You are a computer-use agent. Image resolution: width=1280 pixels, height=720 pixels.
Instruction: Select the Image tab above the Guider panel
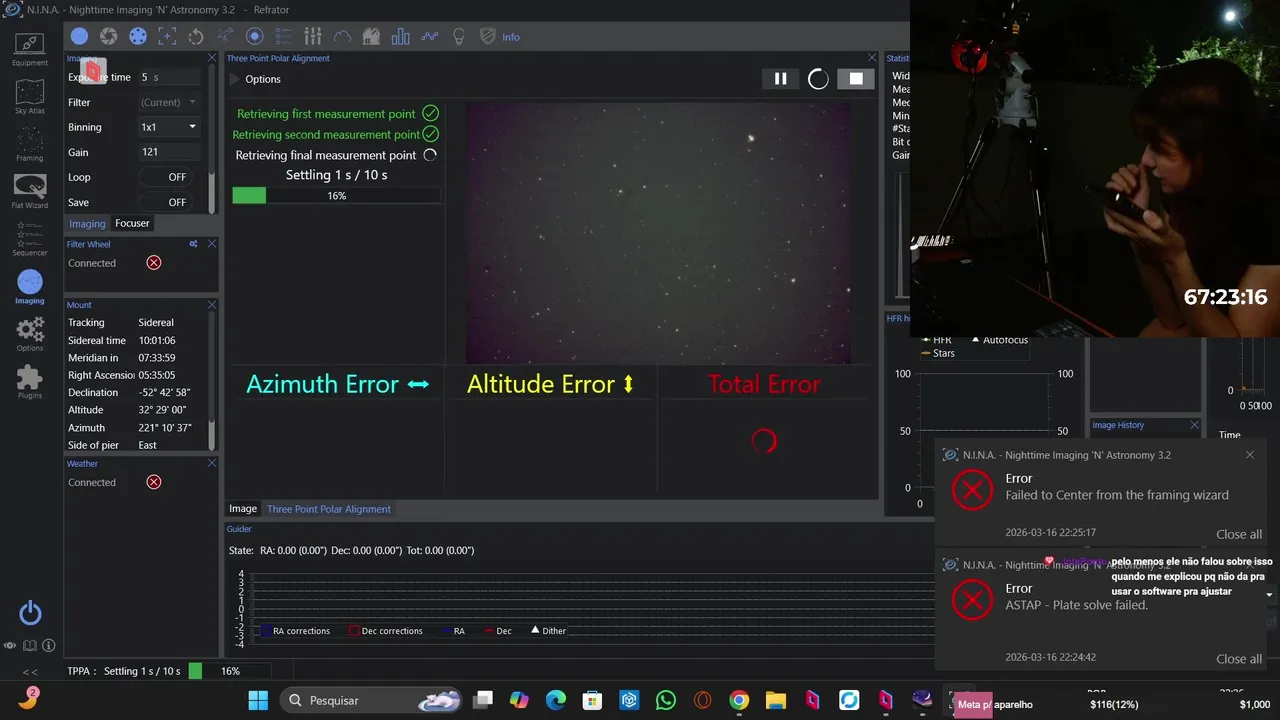pyautogui.click(x=243, y=509)
